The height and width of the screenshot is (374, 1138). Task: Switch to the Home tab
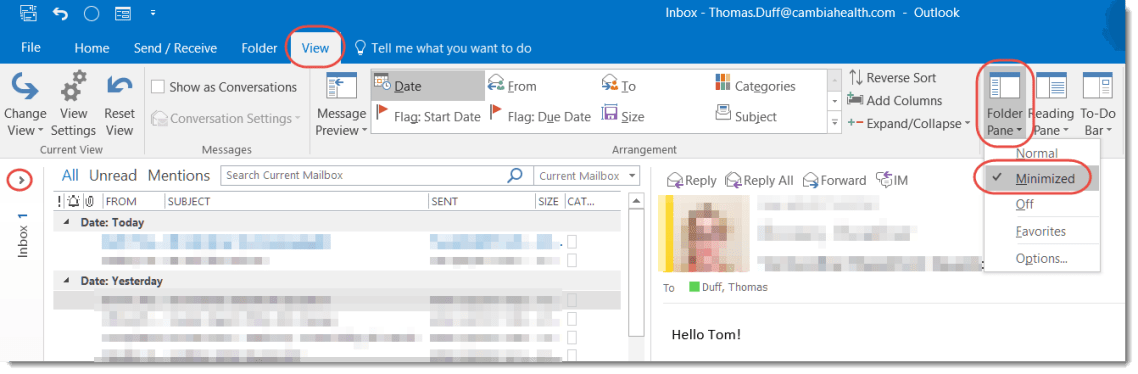pyautogui.click(x=92, y=48)
